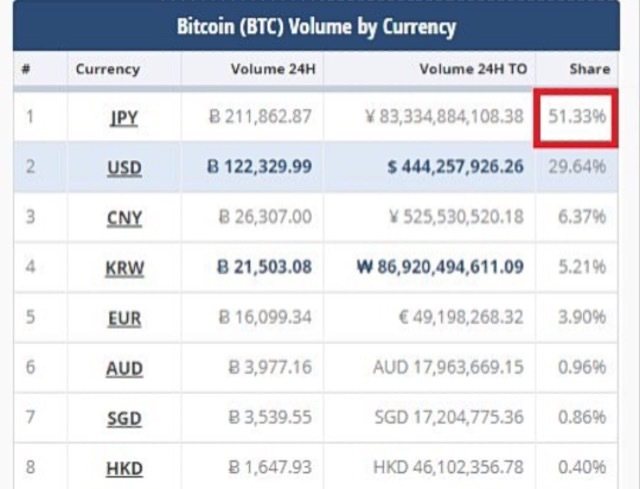This screenshot has height=489, width=640.
Task: Open the SGD currency link
Action: (123, 417)
